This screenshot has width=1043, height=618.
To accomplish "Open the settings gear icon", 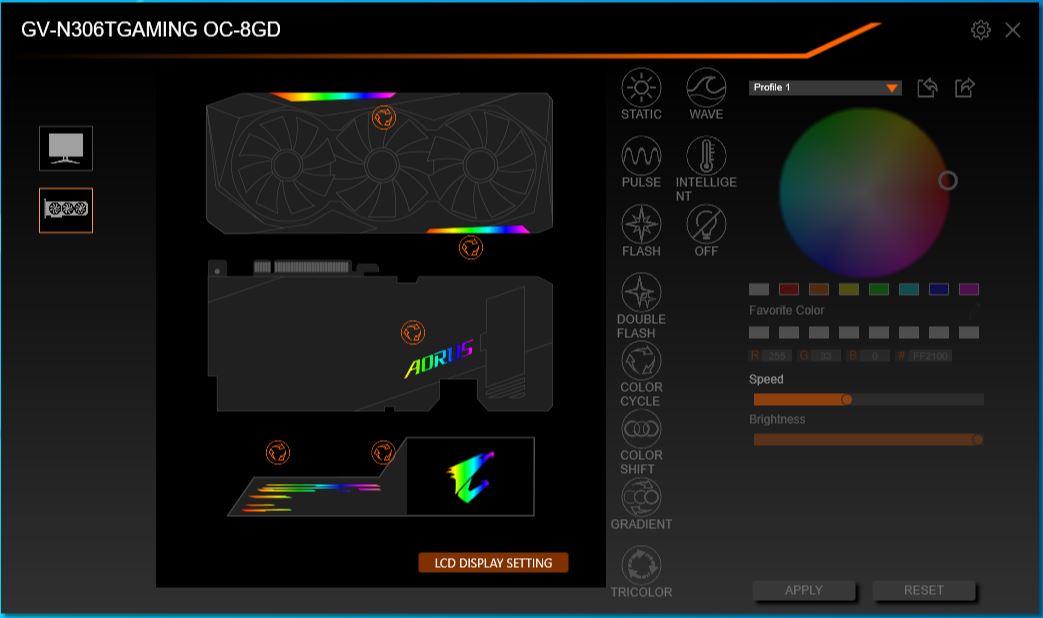I will tap(980, 30).
